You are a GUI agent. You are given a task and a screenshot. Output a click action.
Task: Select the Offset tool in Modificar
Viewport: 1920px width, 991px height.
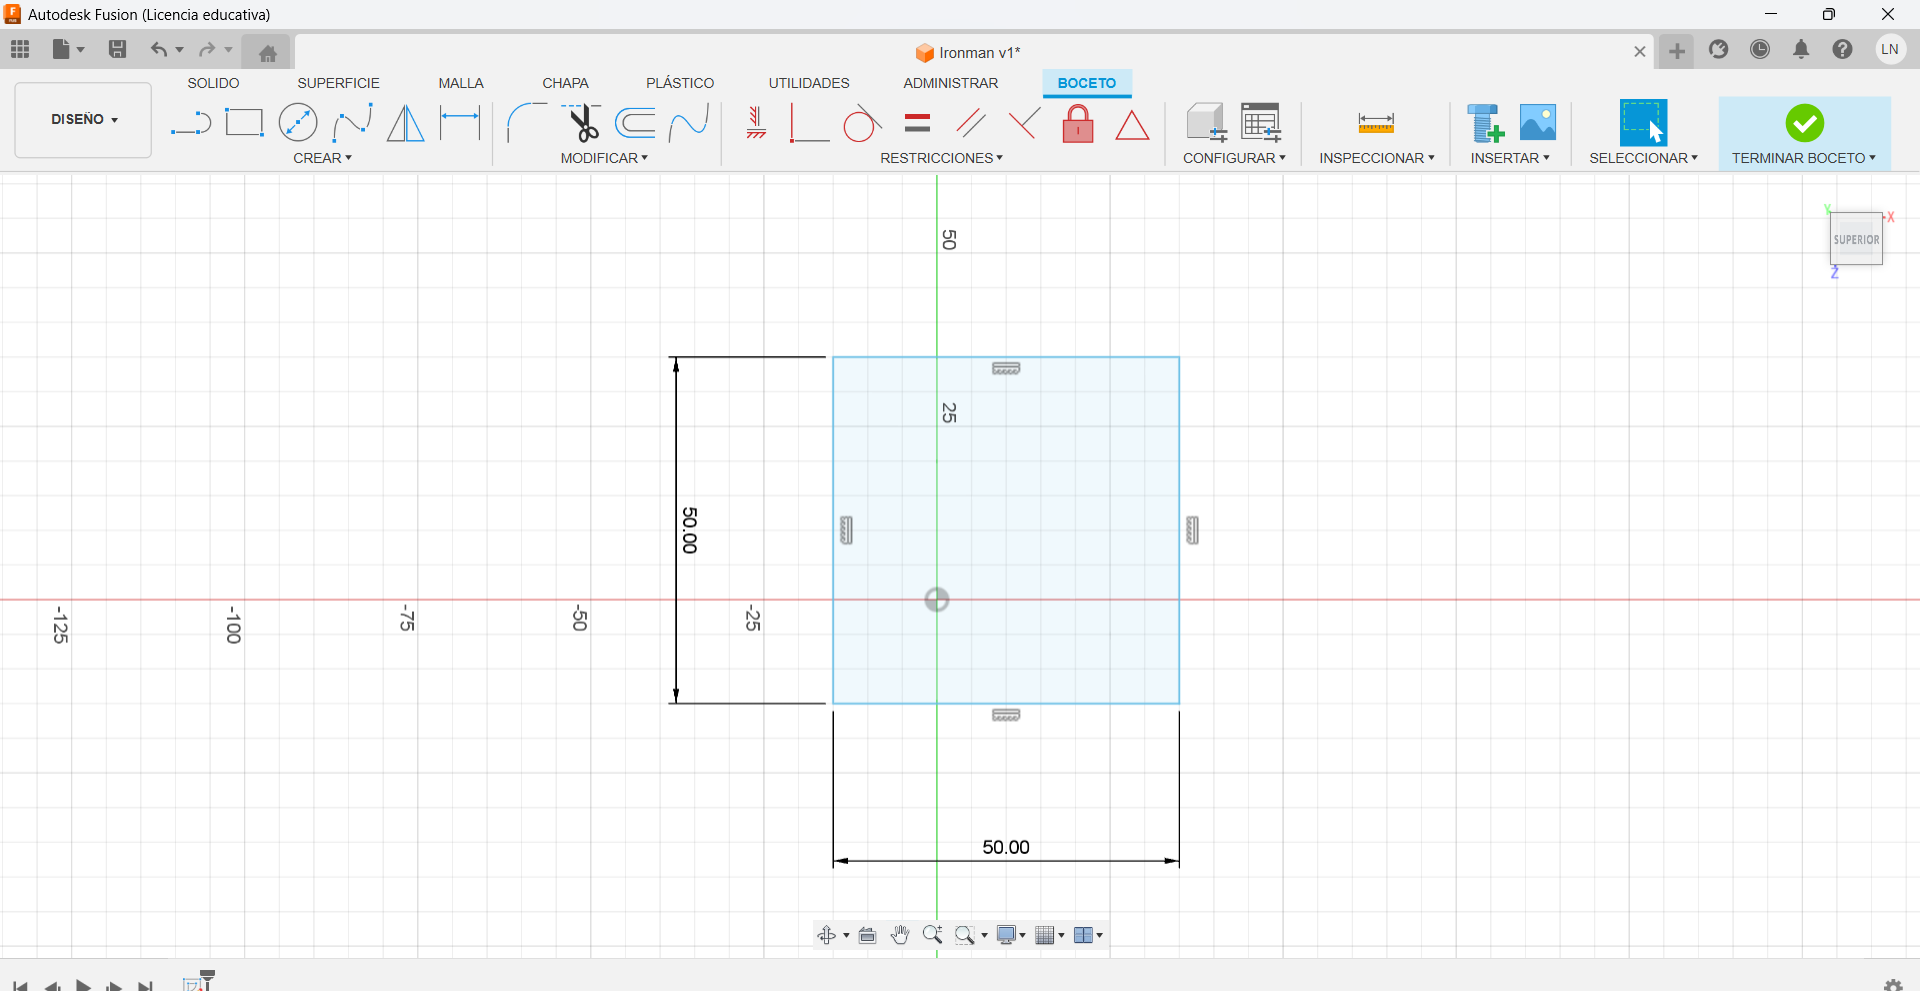pyautogui.click(x=635, y=123)
